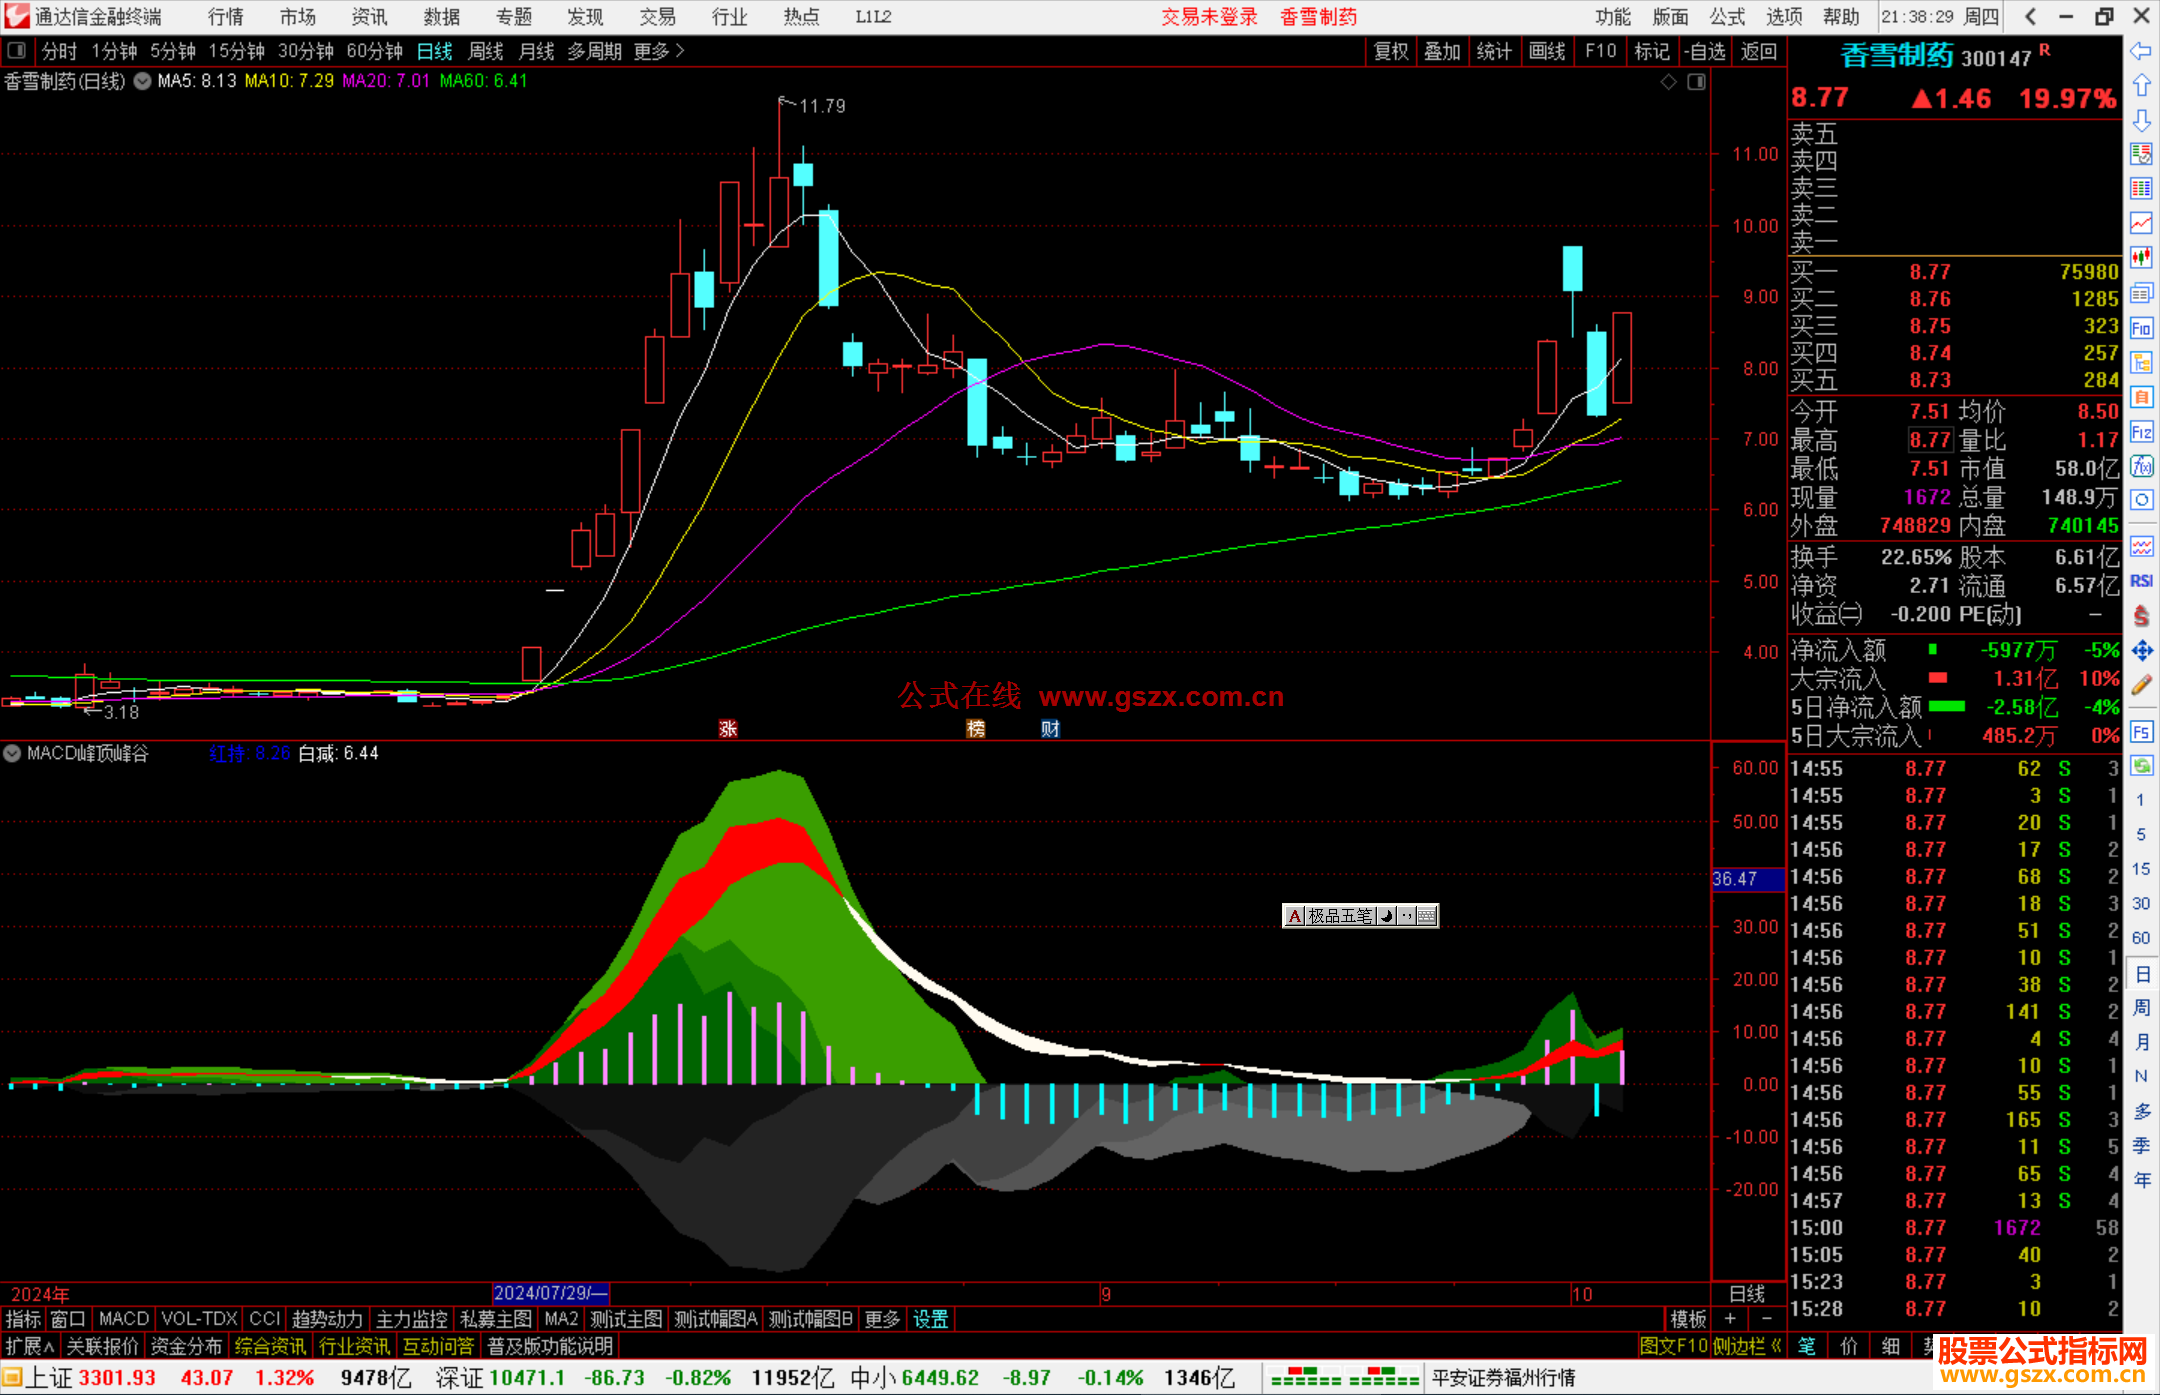
Task: Click the 画线 drawing button
Action: coord(1547,51)
